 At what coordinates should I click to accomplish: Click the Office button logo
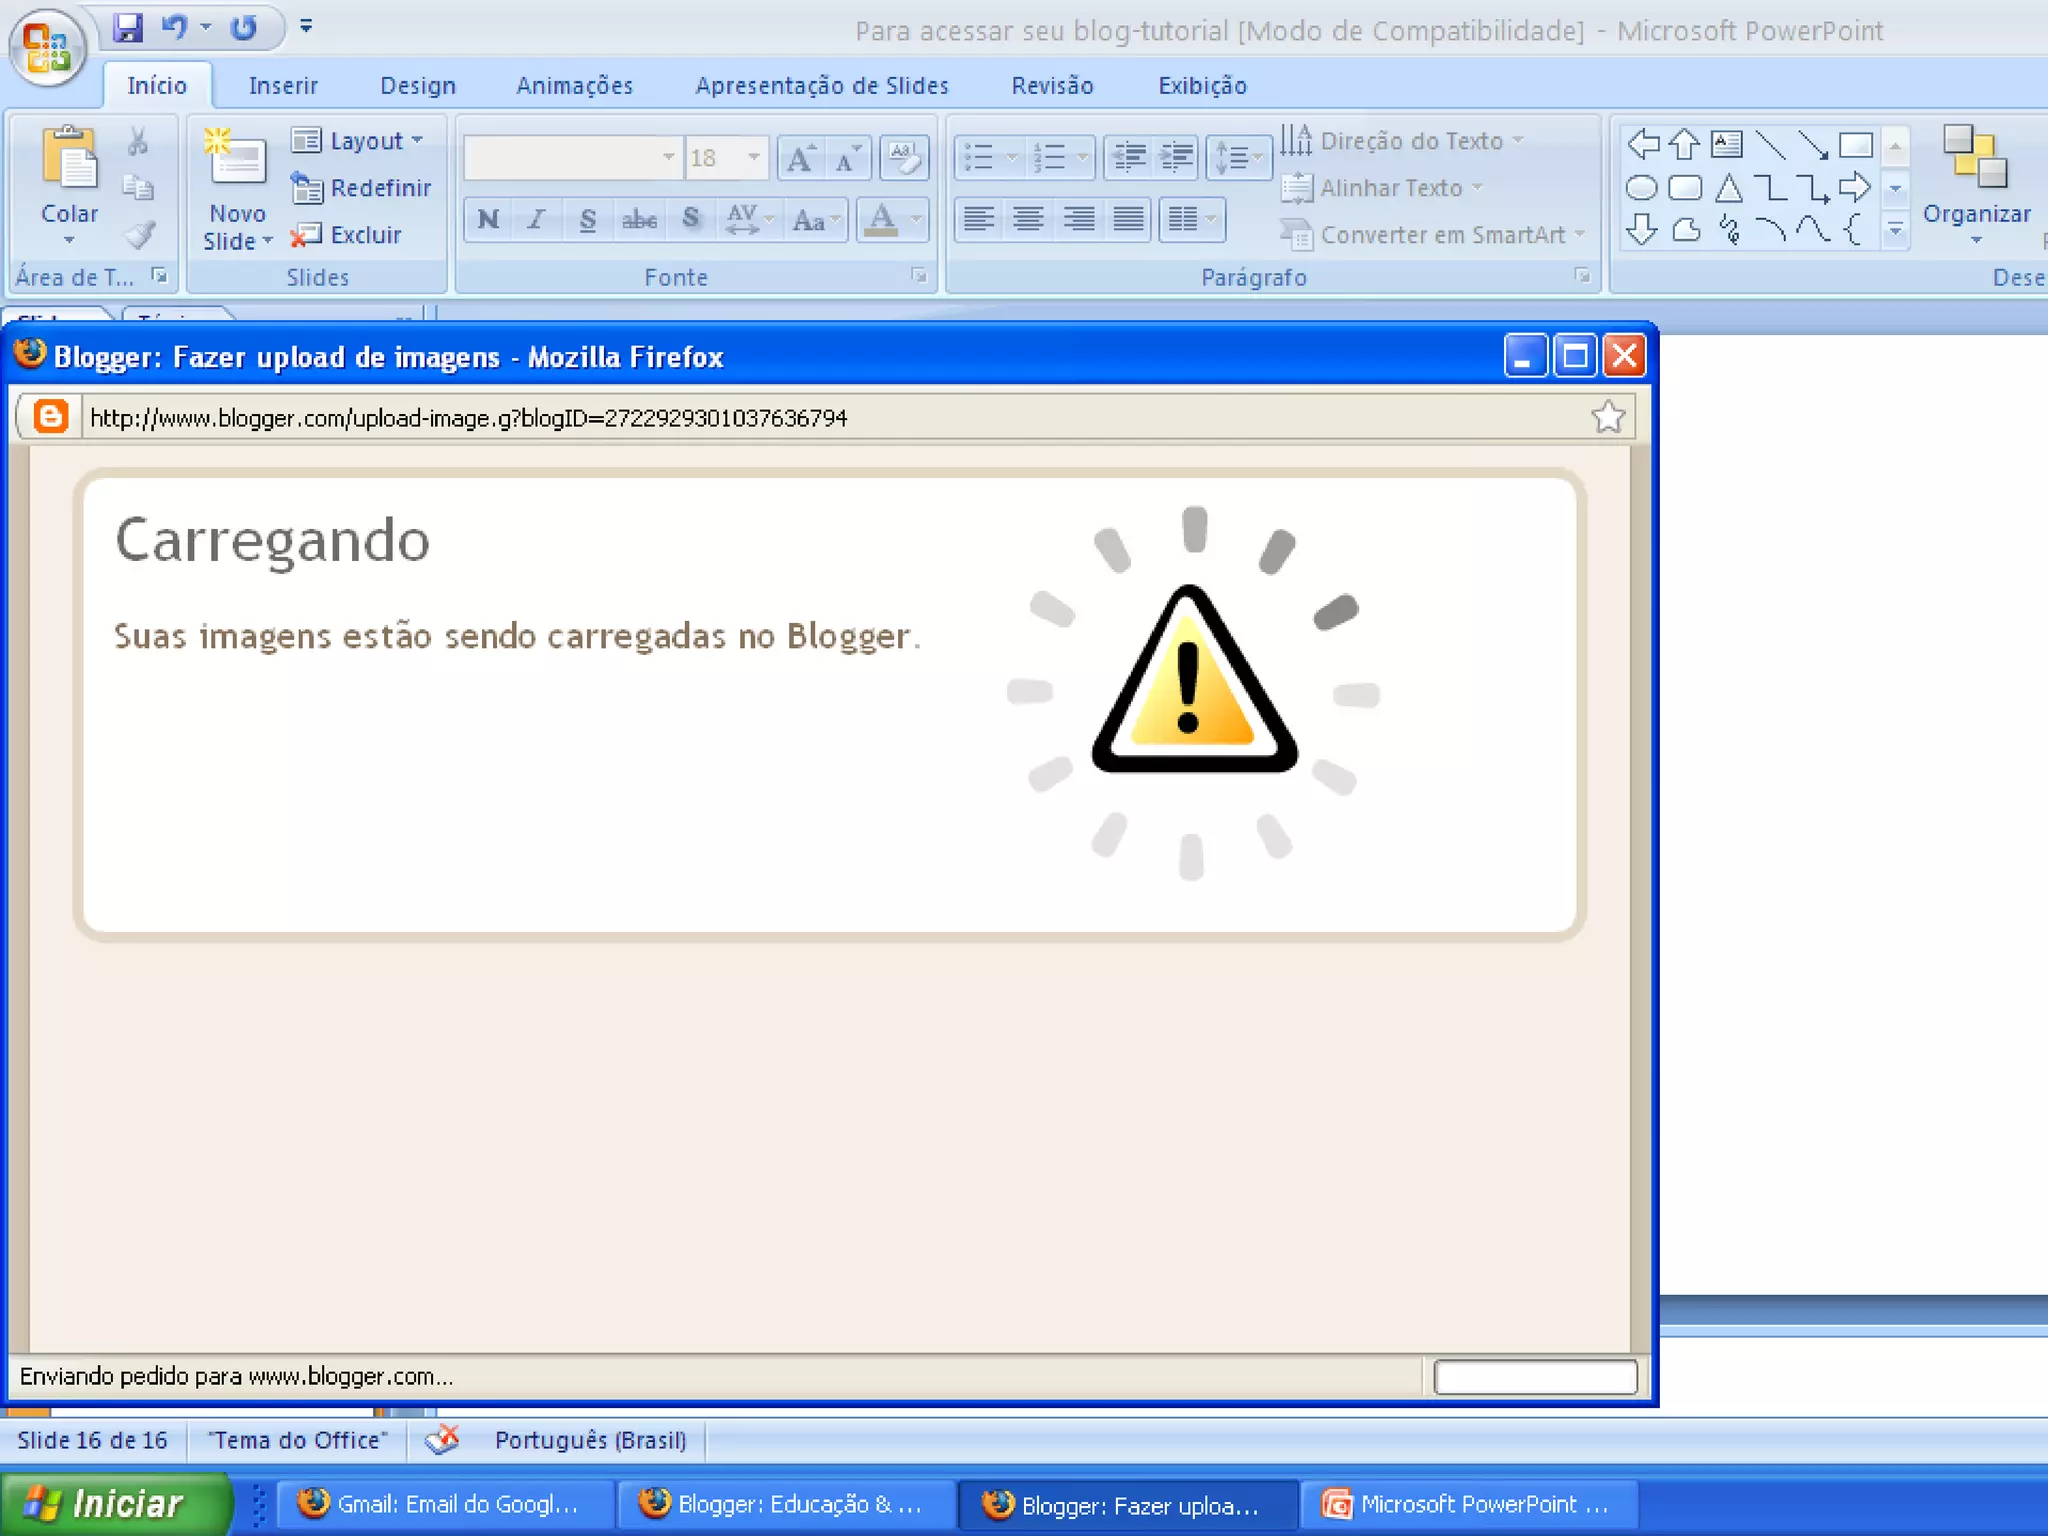coord(47,47)
